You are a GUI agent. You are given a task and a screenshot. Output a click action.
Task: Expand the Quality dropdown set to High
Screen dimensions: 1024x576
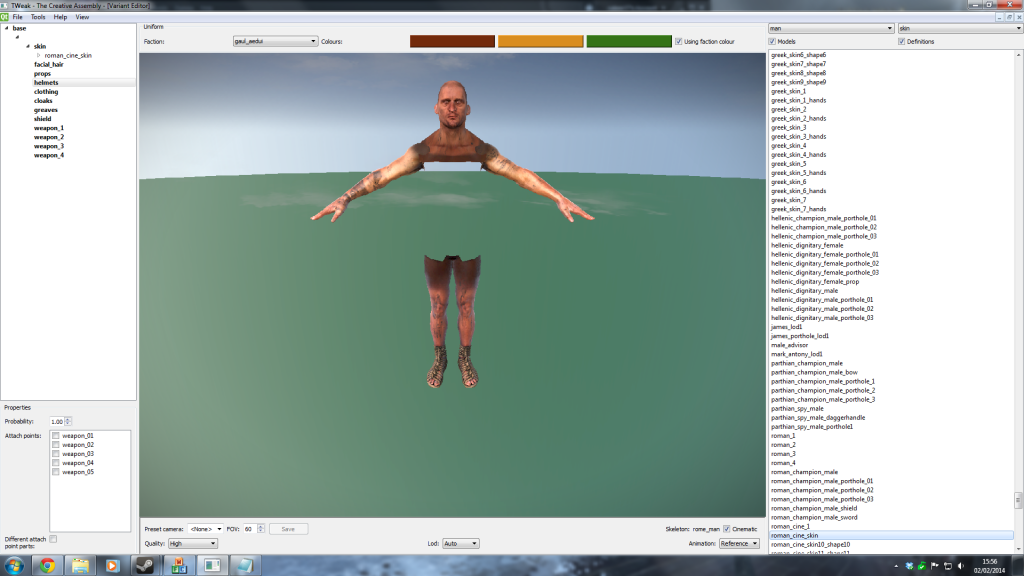(193, 543)
